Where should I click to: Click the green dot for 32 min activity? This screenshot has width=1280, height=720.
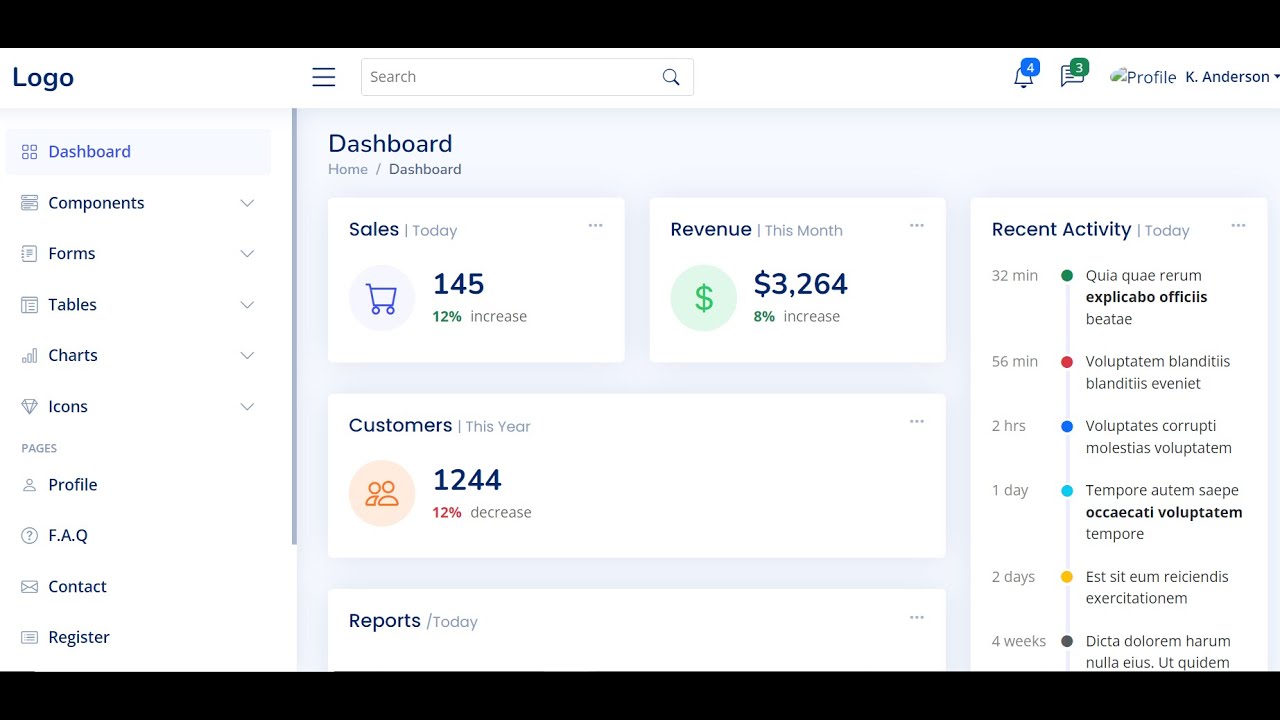(1067, 275)
